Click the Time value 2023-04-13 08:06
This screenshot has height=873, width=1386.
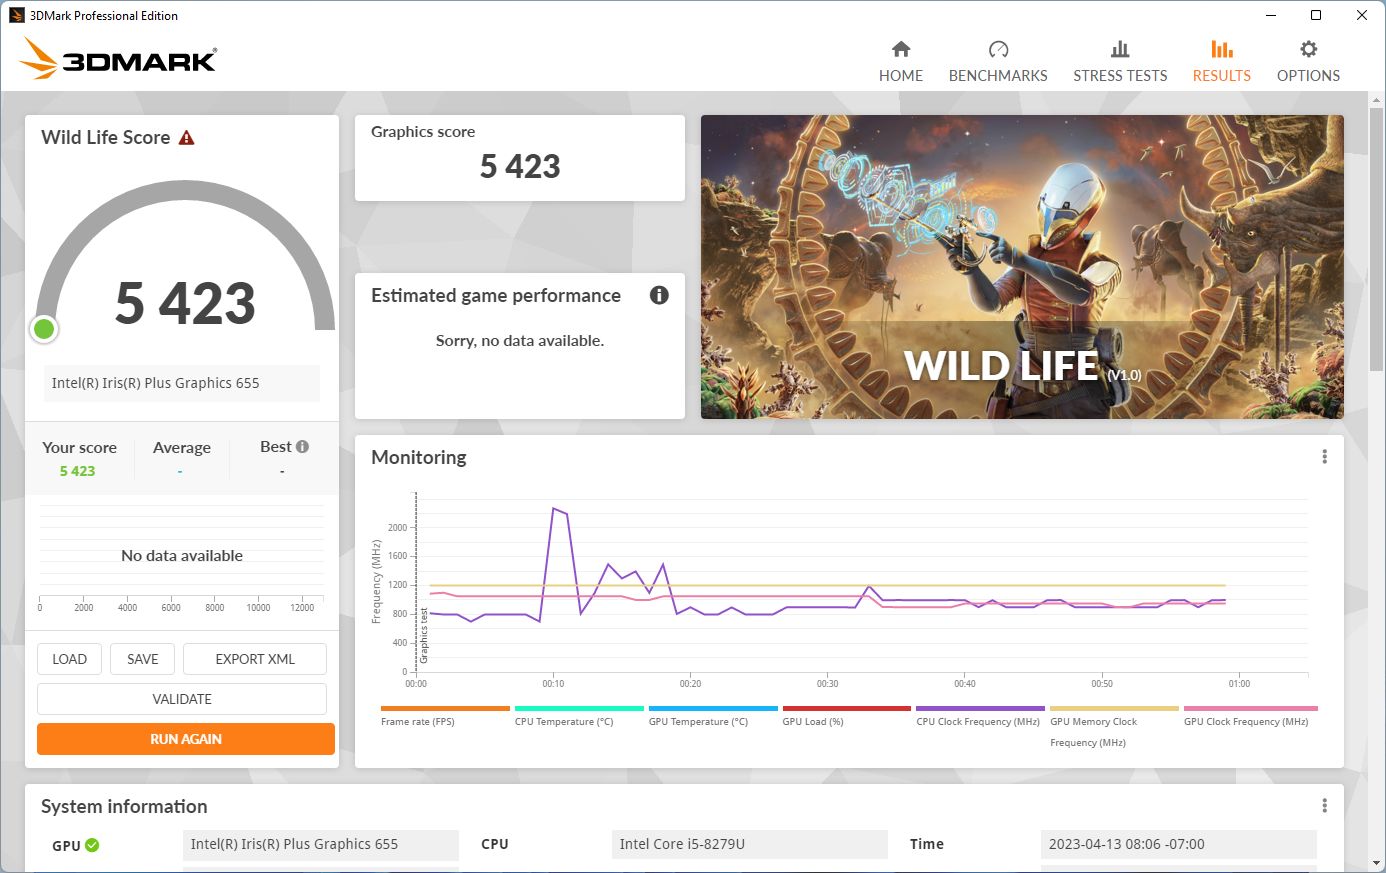tap(1179, 844)
